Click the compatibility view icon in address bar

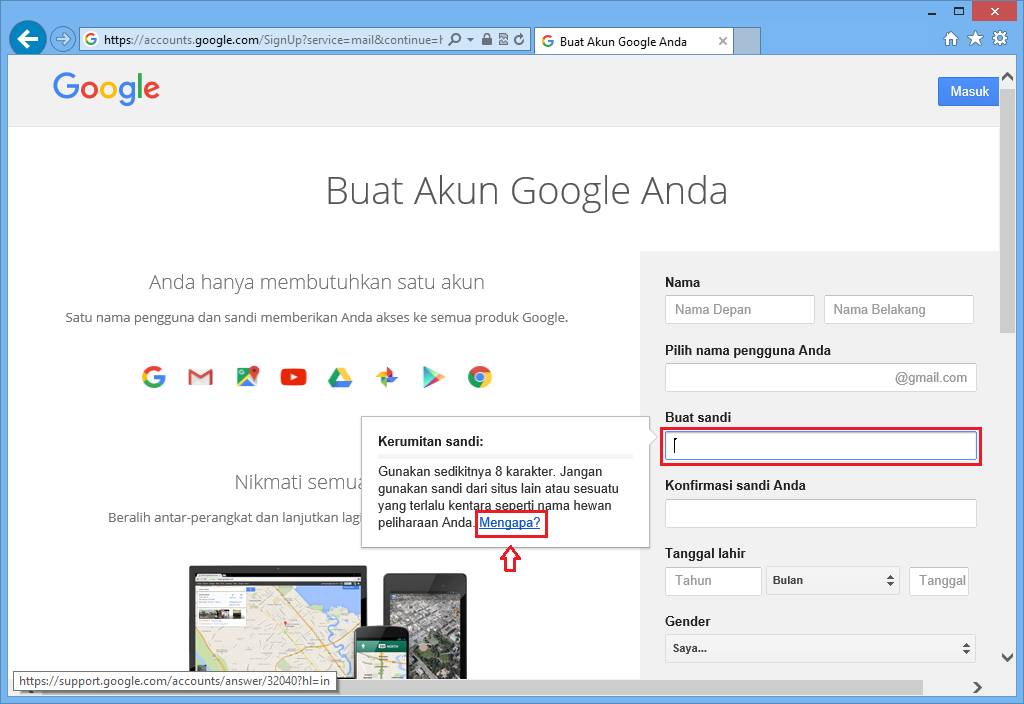504,39
